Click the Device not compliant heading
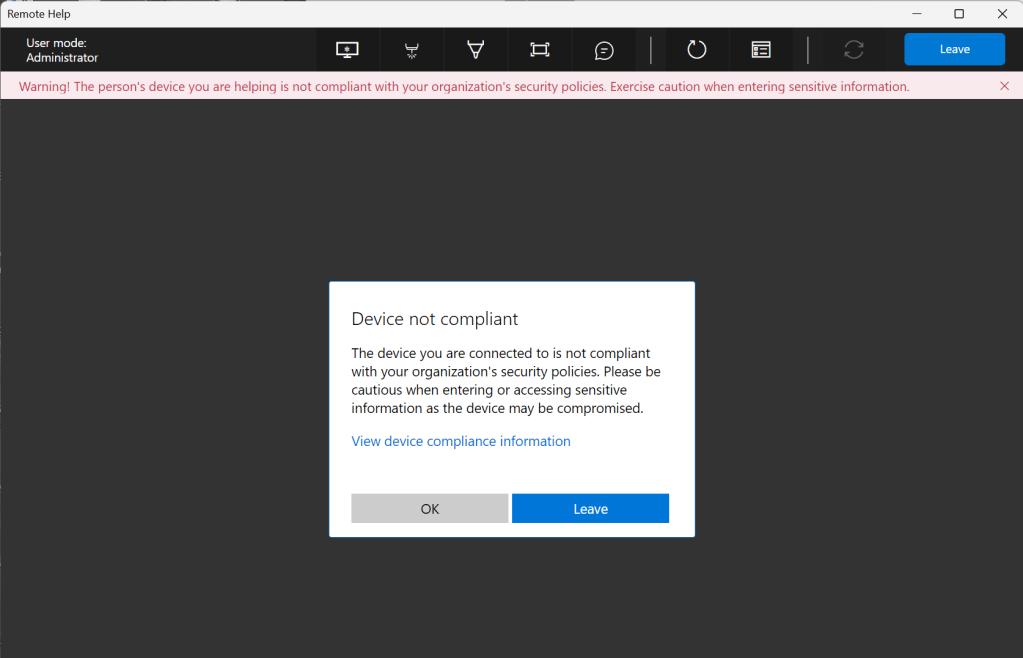This screenshot has width=1023, height=658. (x=435, y=320)
